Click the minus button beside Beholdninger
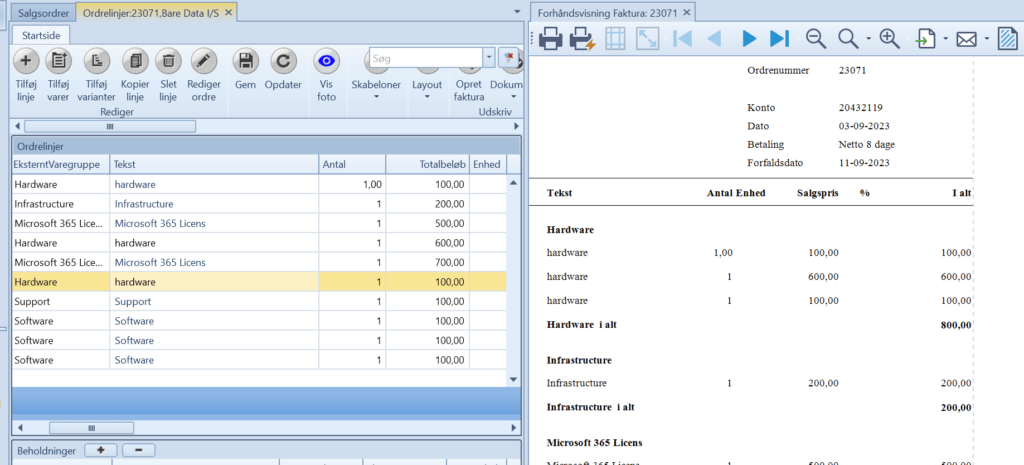Viewport: 1024px width, 465px height. [x=138, y=450]
